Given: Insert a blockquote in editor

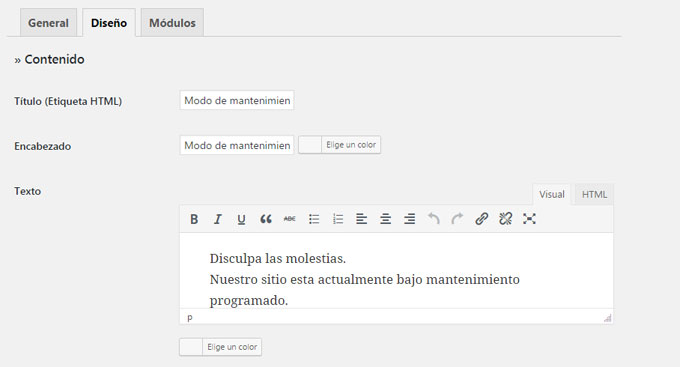Looking at the screenshot, I should tap(266, 219).
